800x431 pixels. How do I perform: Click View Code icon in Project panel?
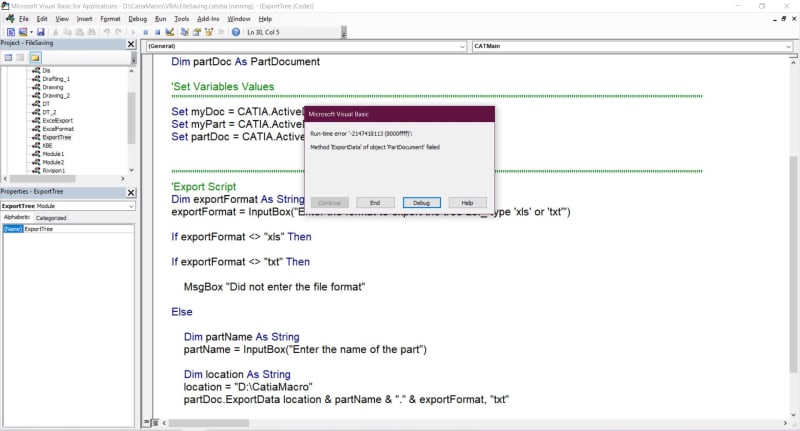(x=8, y=58)
